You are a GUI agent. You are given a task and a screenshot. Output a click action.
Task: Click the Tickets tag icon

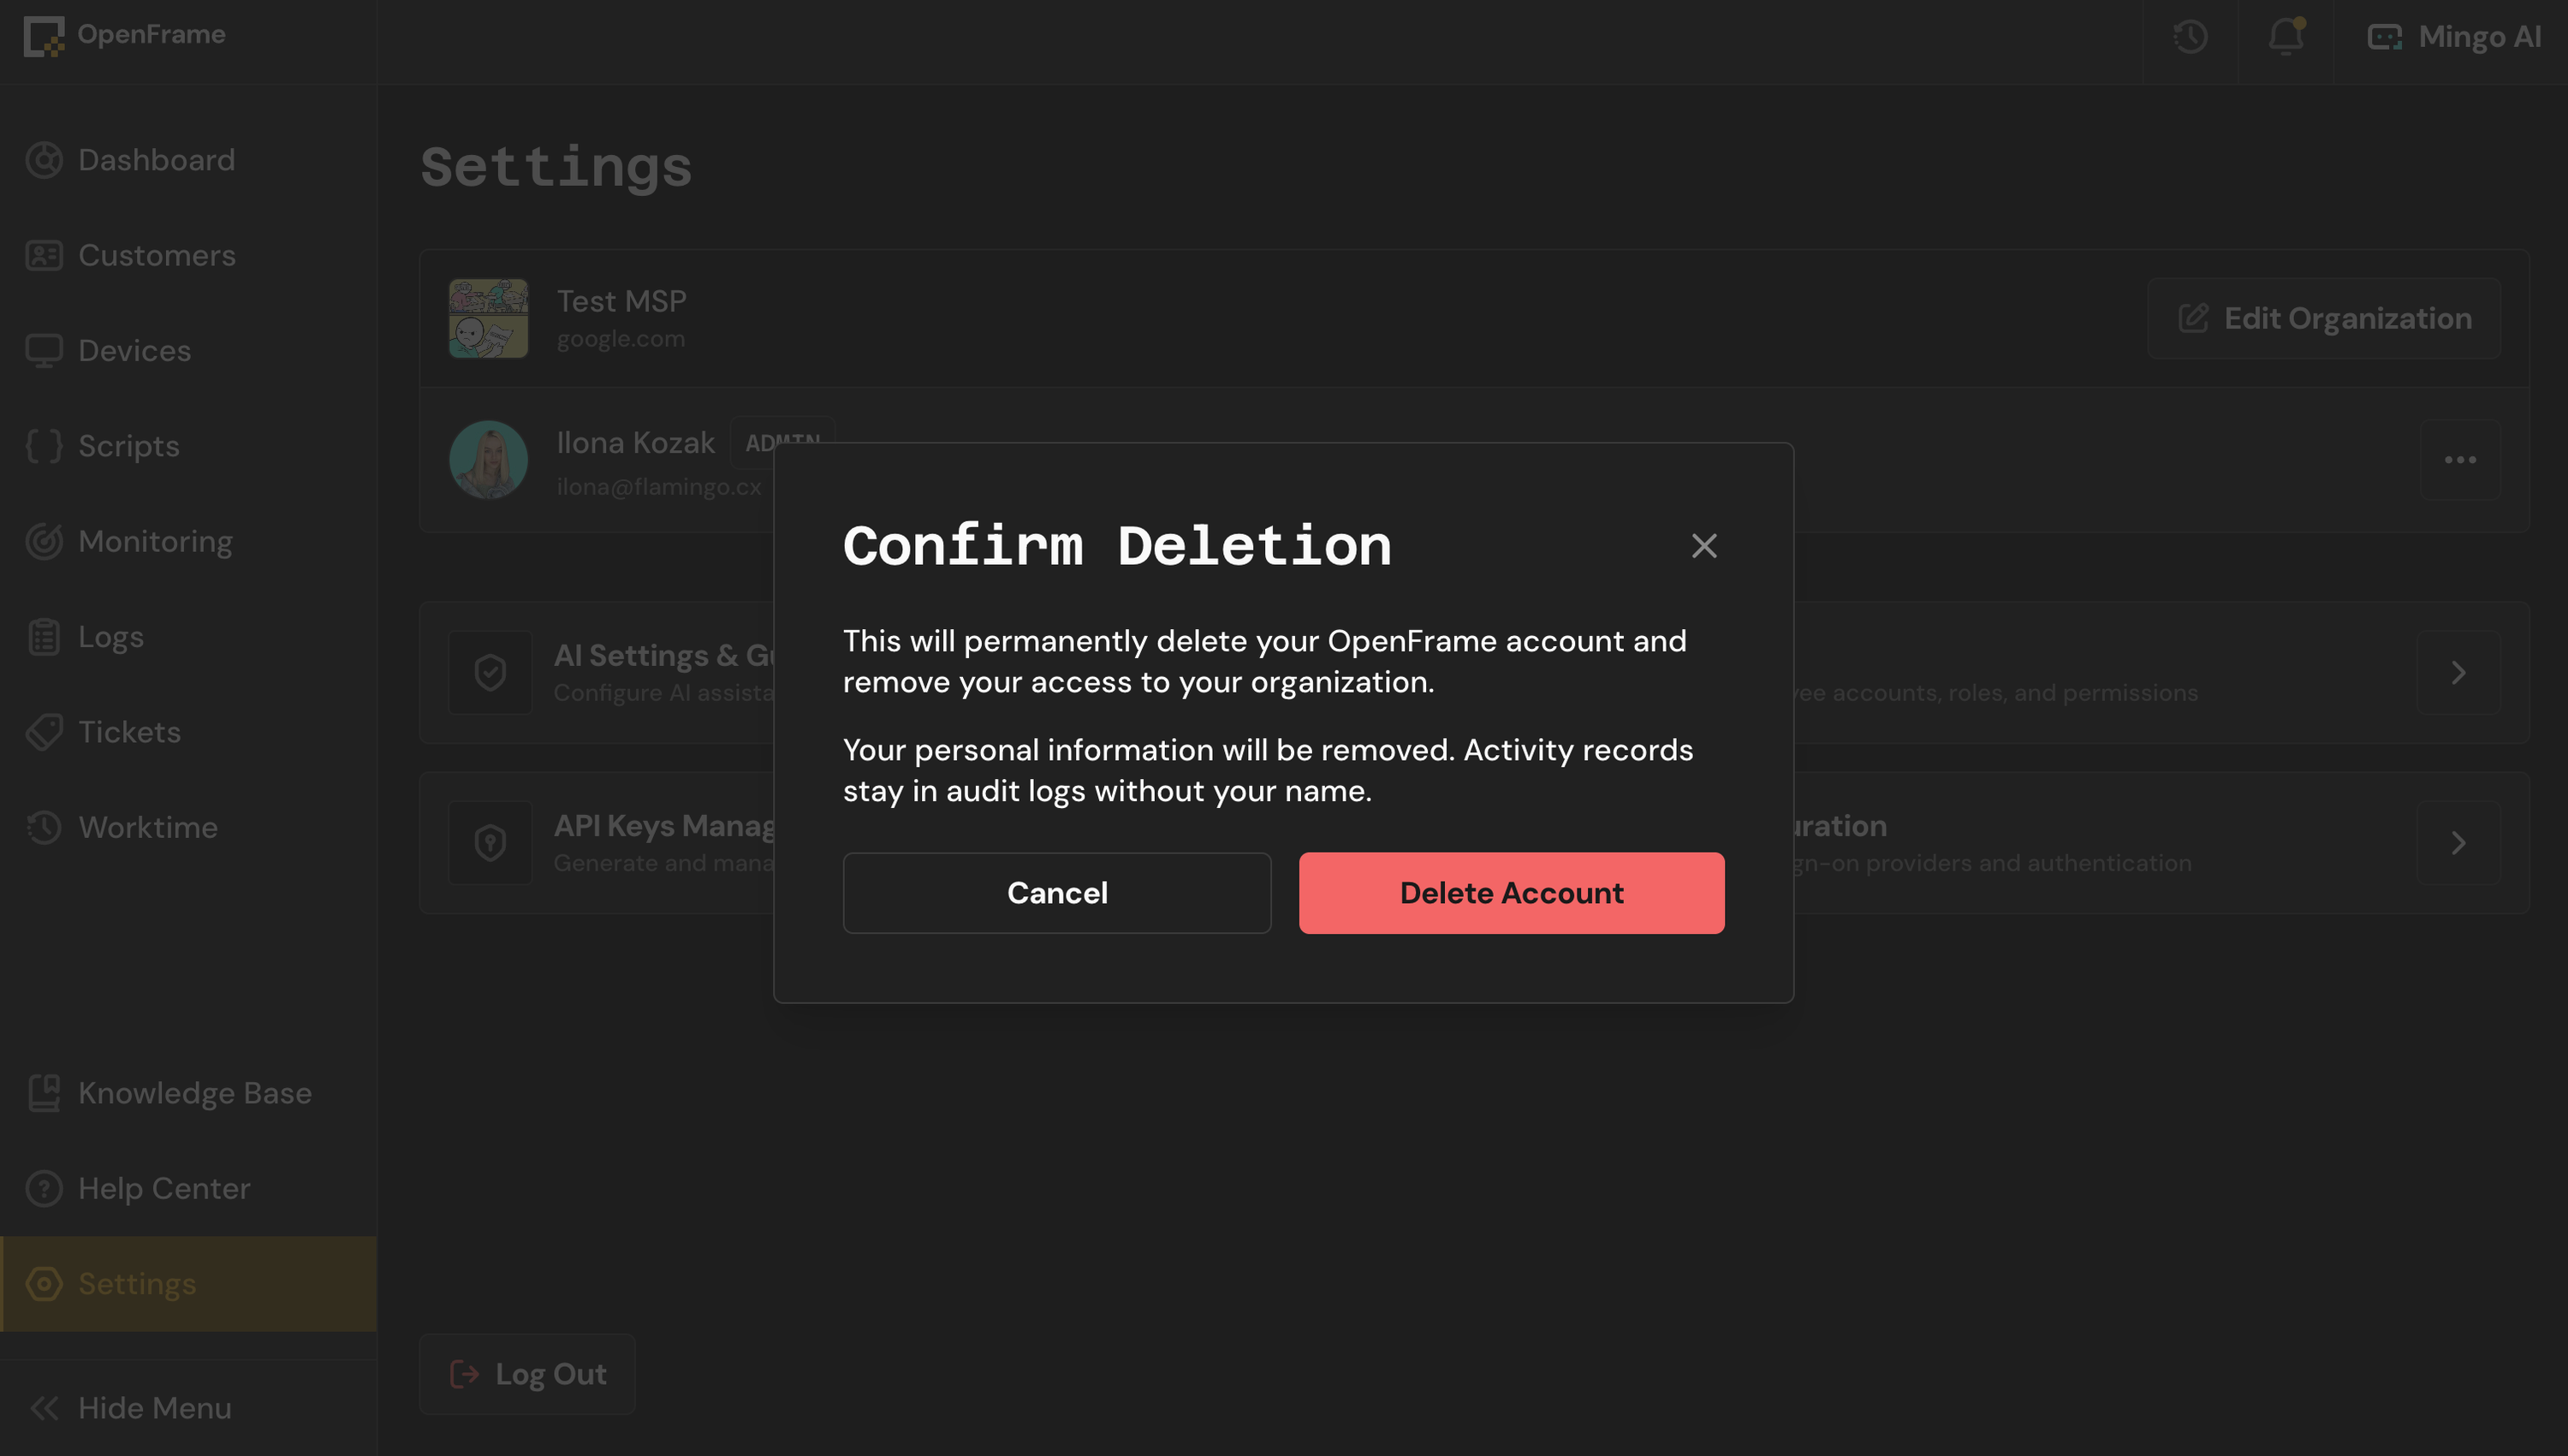(x=44, y=732)
